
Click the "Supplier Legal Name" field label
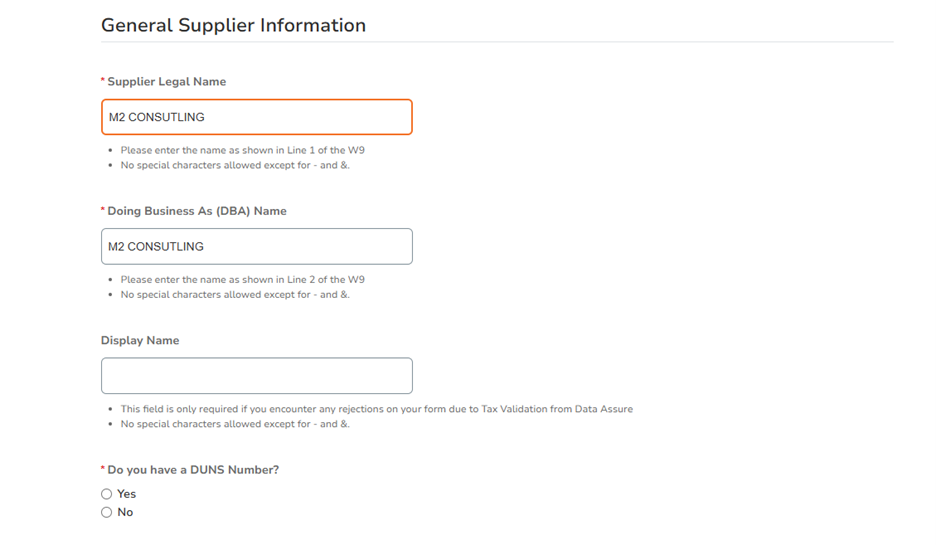(166, 82)
